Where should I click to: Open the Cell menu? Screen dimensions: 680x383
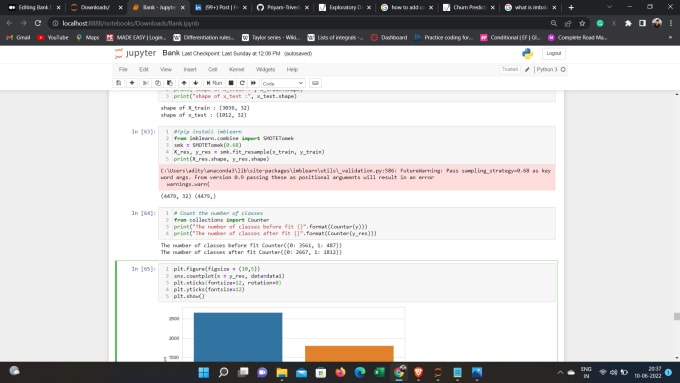coord(212,69)
